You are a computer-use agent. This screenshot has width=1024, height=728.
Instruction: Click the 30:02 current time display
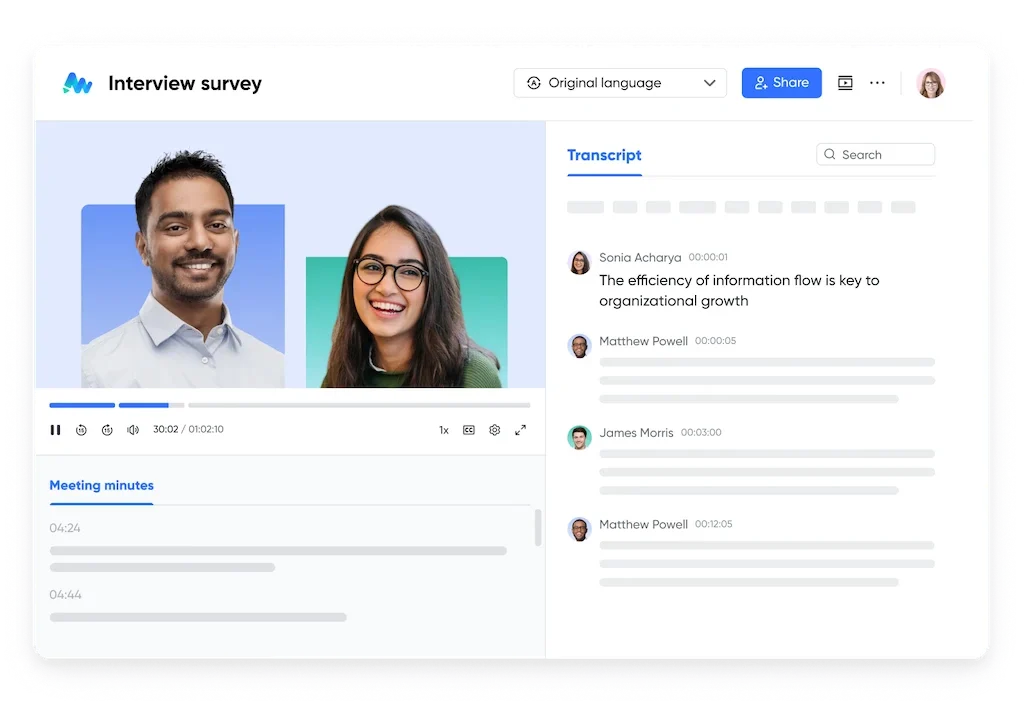(x=165, y=429)
